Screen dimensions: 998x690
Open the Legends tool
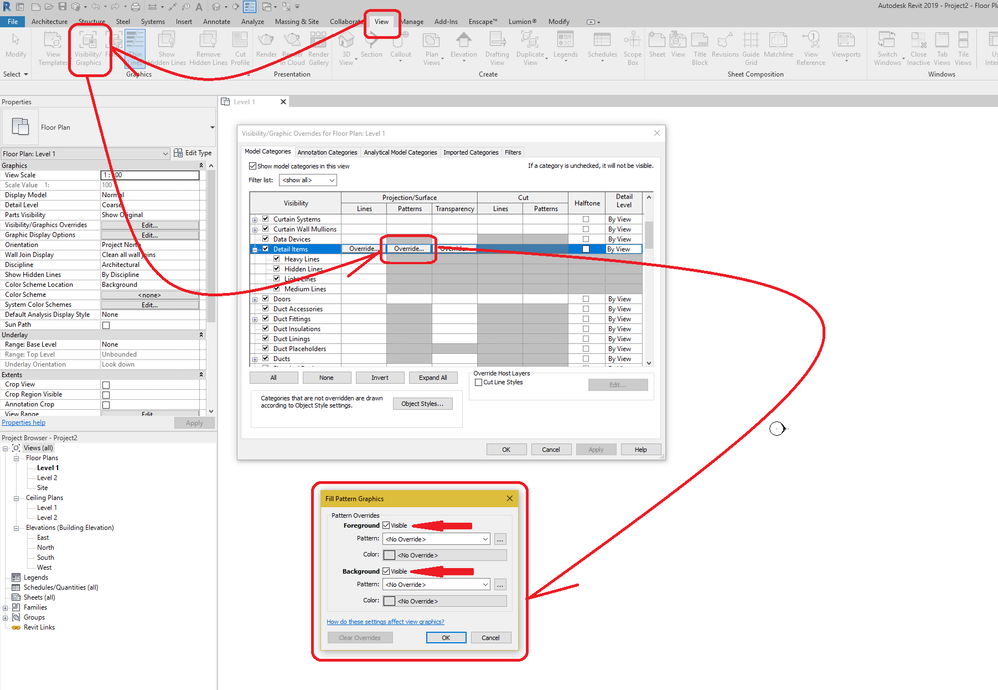tap(565, 45)
